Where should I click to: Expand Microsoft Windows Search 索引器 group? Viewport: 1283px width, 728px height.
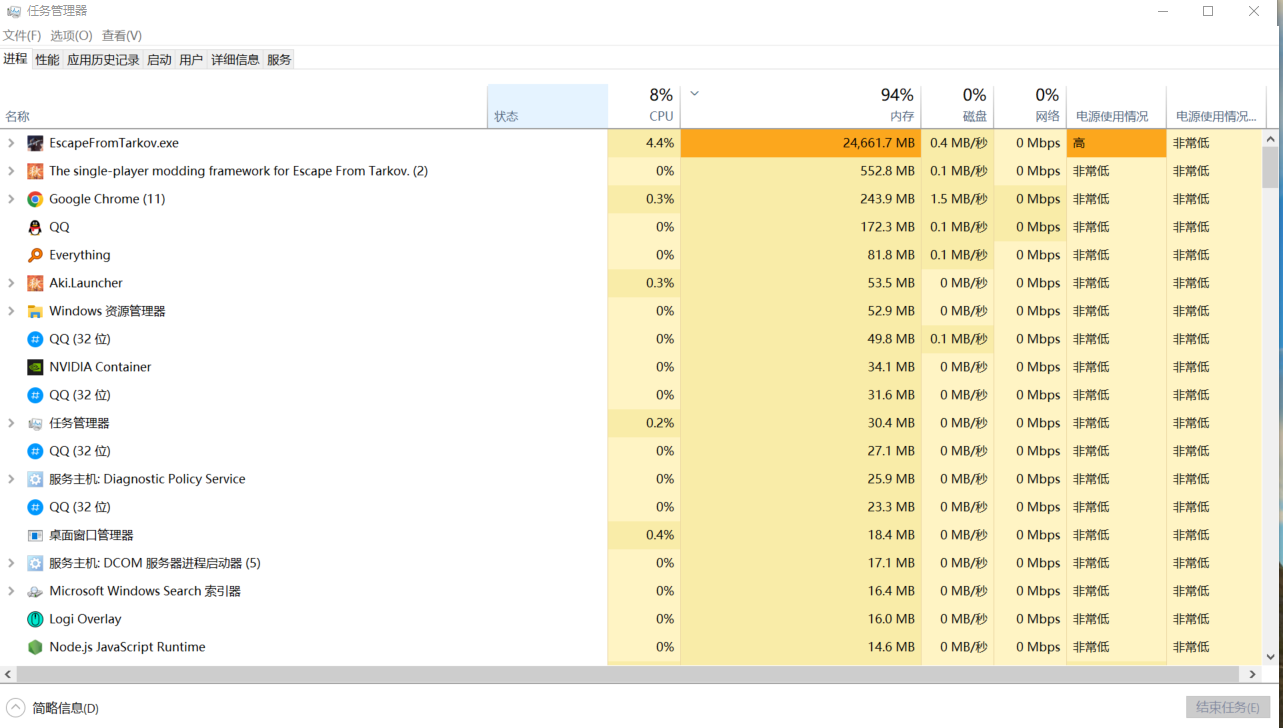(x=11, y=591)
